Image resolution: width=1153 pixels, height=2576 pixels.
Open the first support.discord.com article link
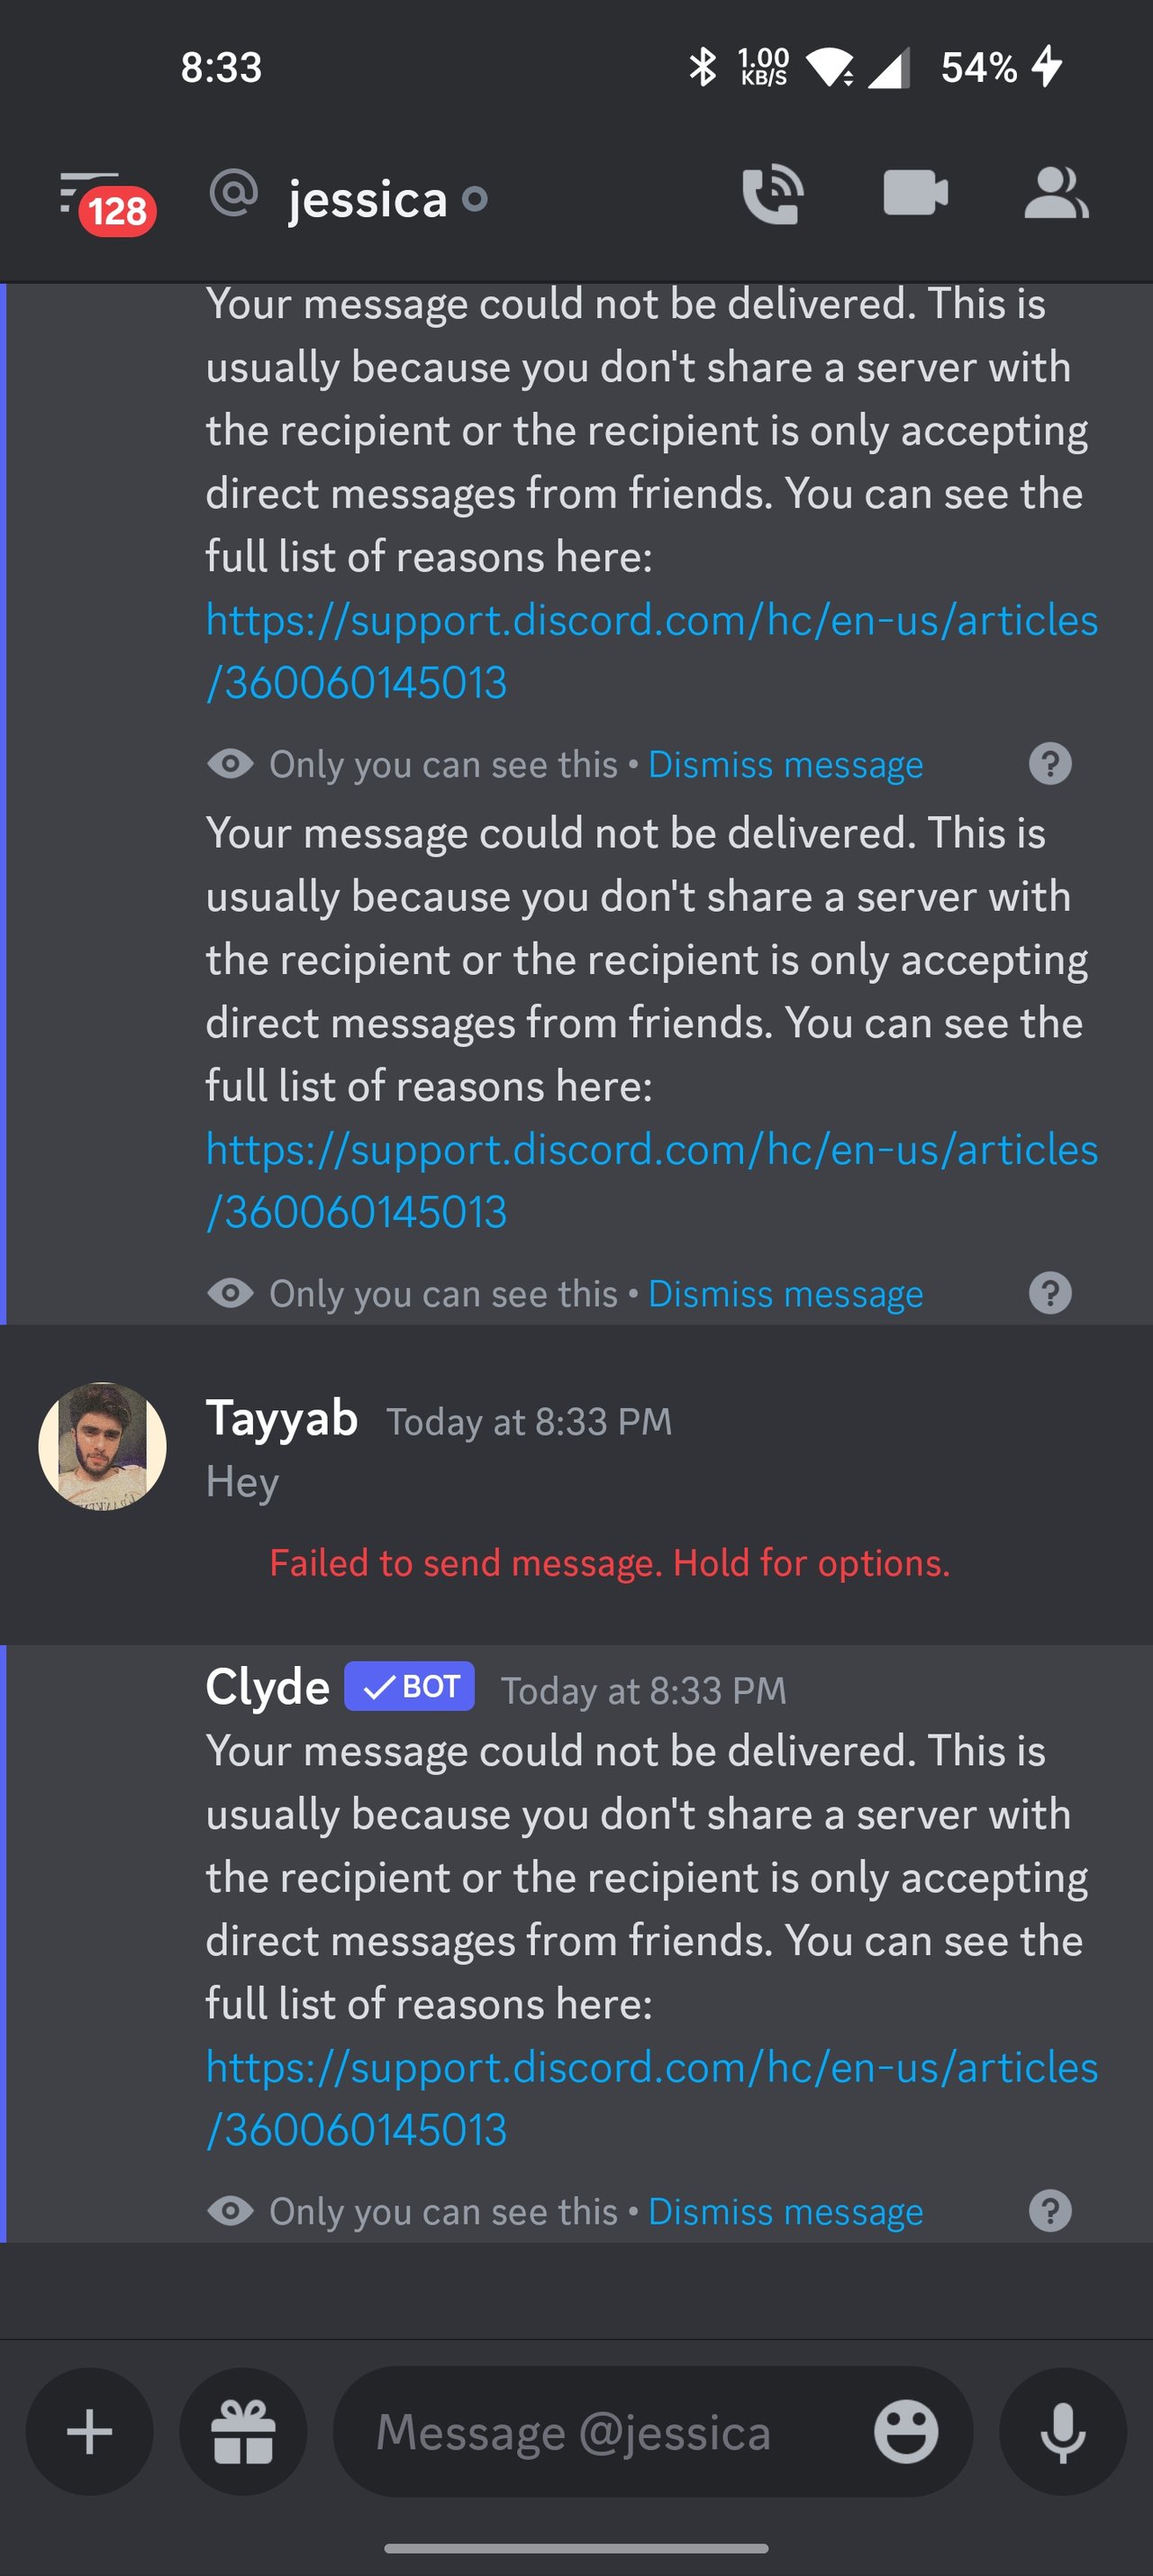coord(651,651)
